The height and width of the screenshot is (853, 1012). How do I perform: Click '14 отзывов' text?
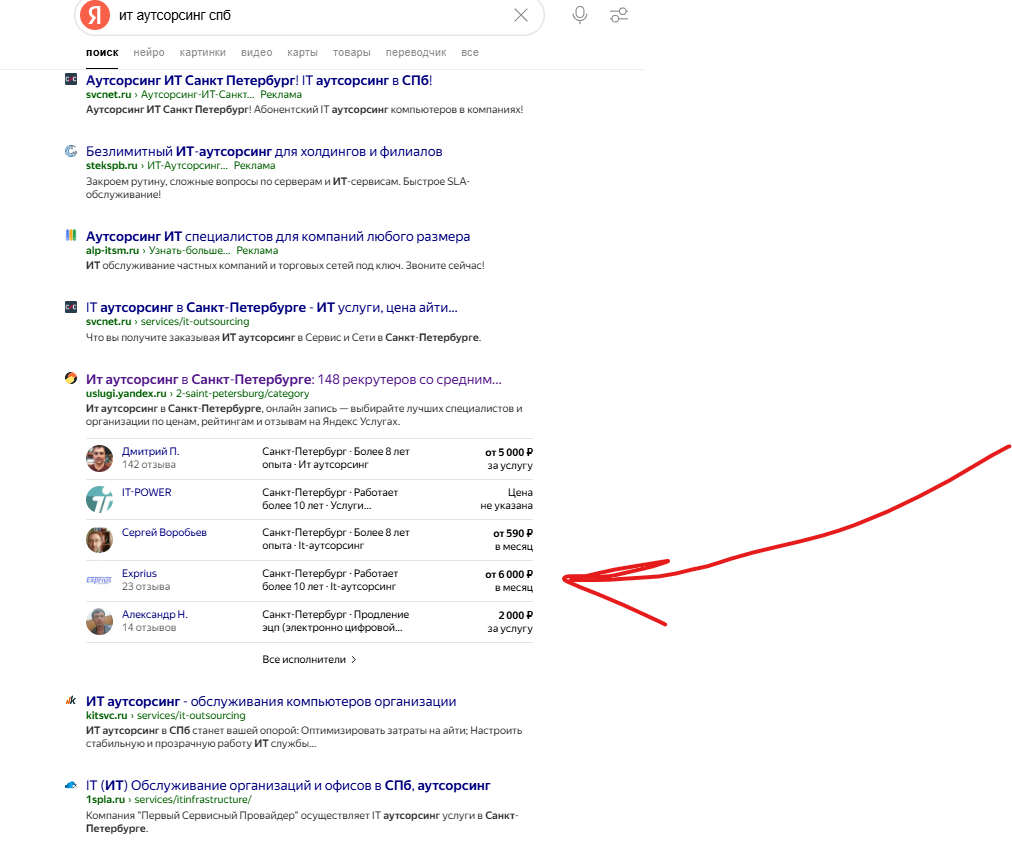pos(148,627)
